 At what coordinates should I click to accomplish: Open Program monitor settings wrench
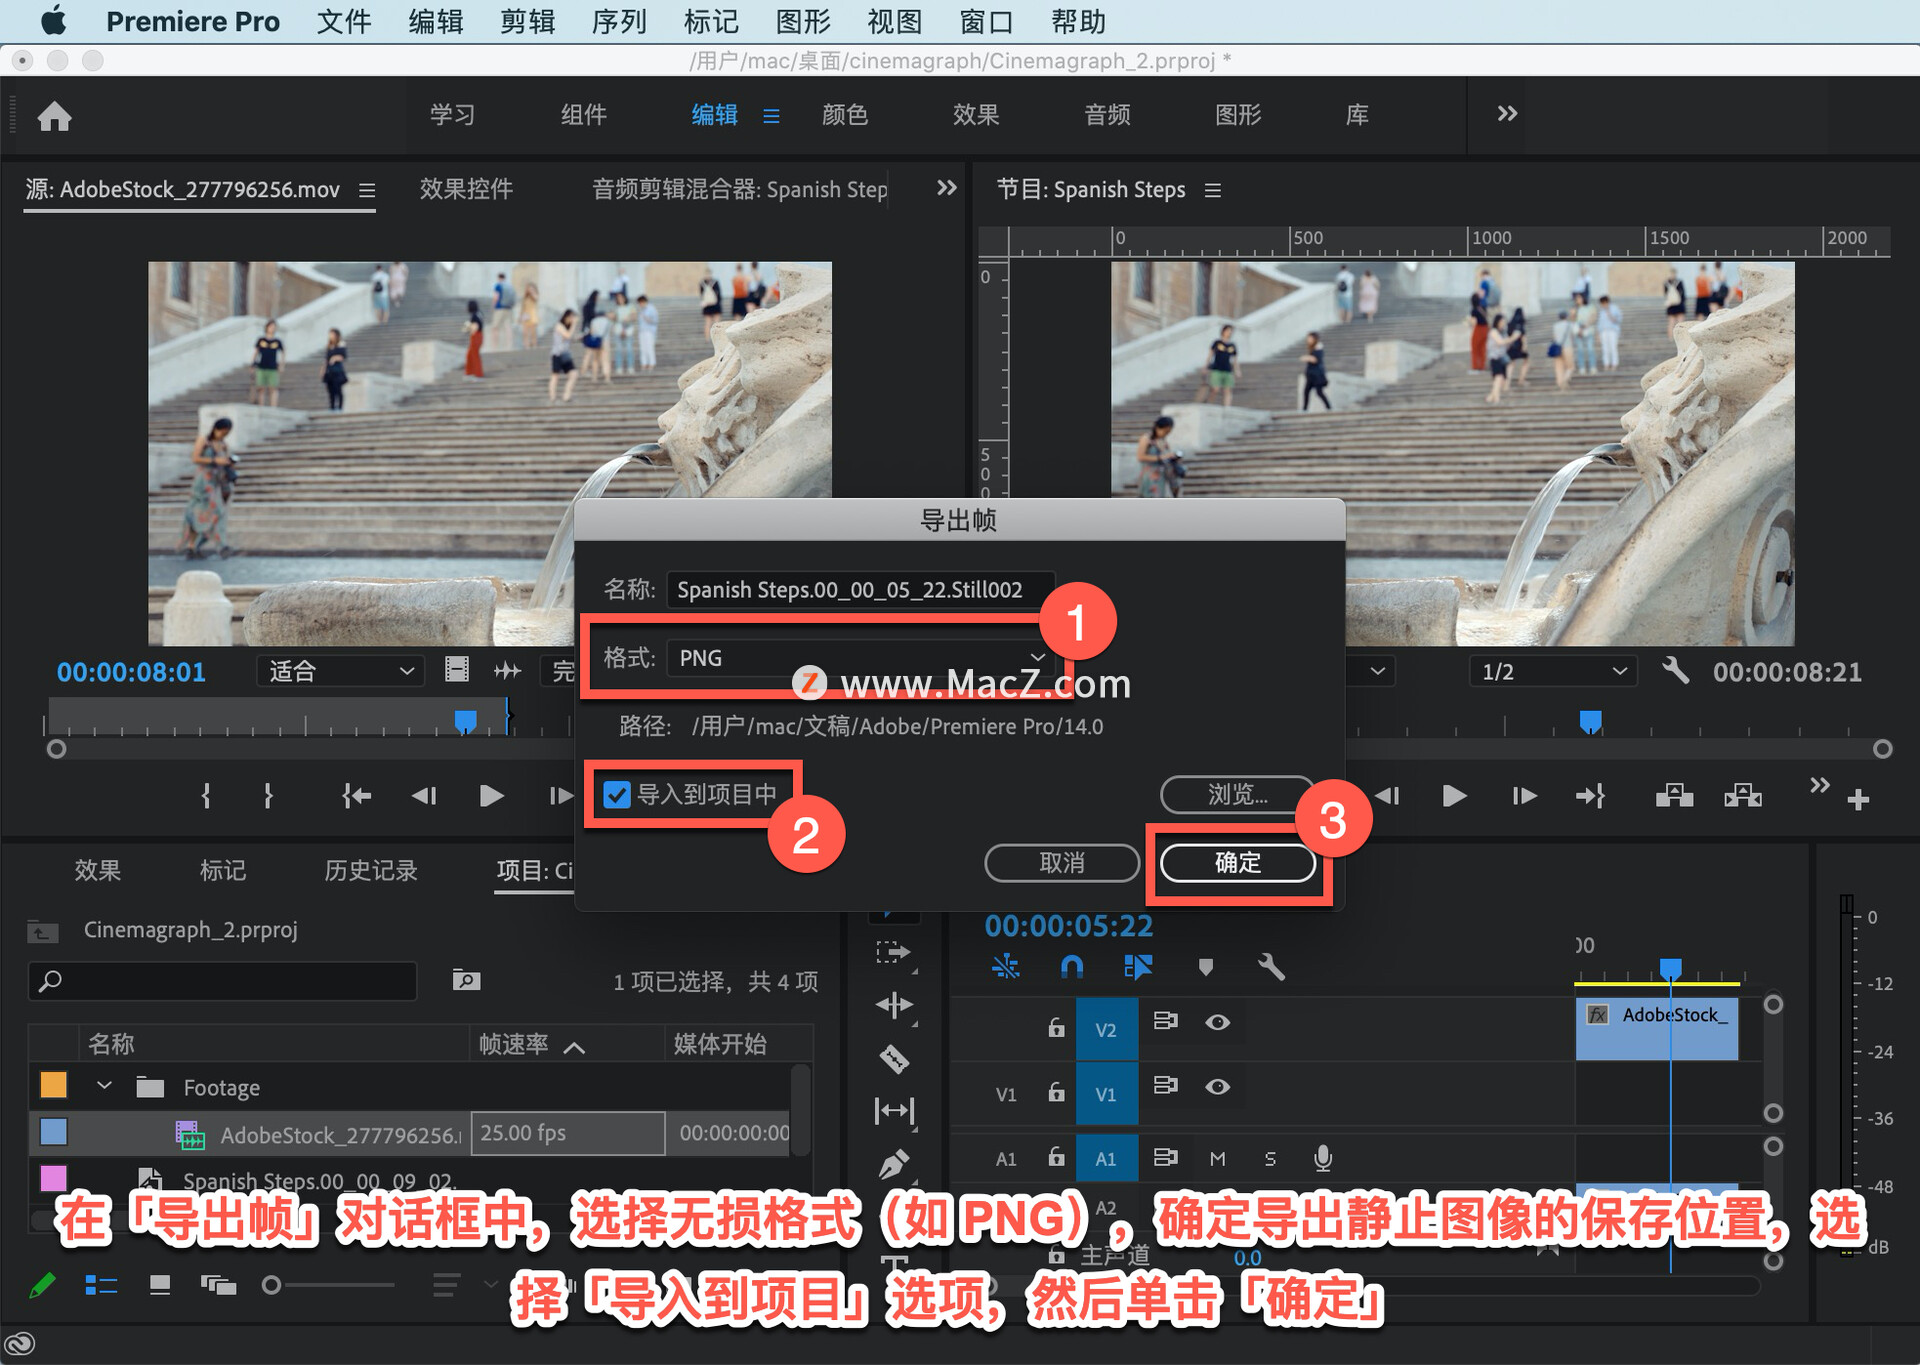tap(1675, 670)
